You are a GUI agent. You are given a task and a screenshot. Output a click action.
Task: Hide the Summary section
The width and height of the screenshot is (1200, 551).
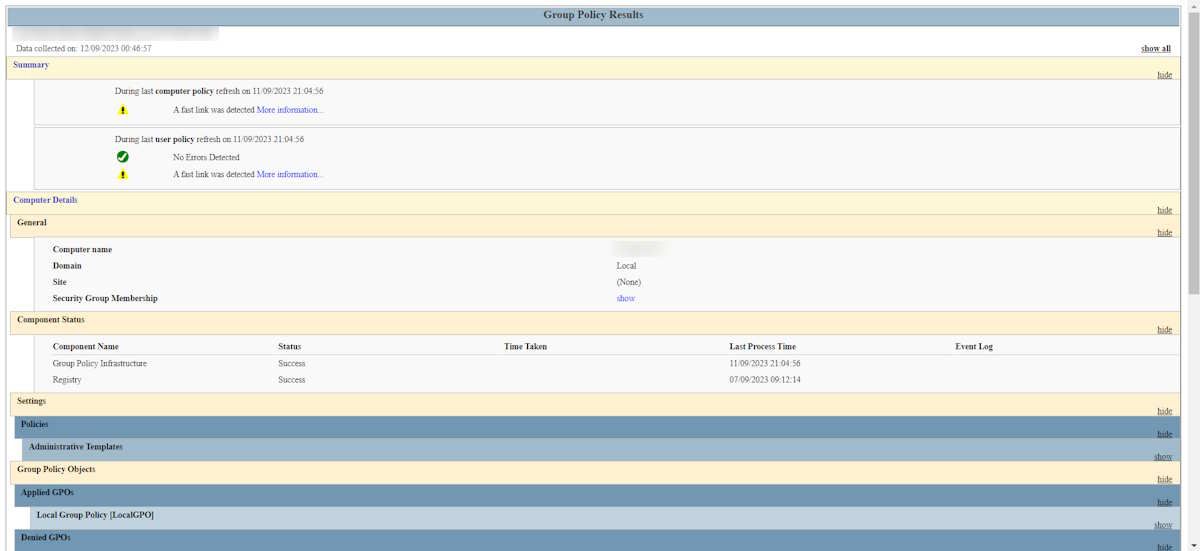1164,75
